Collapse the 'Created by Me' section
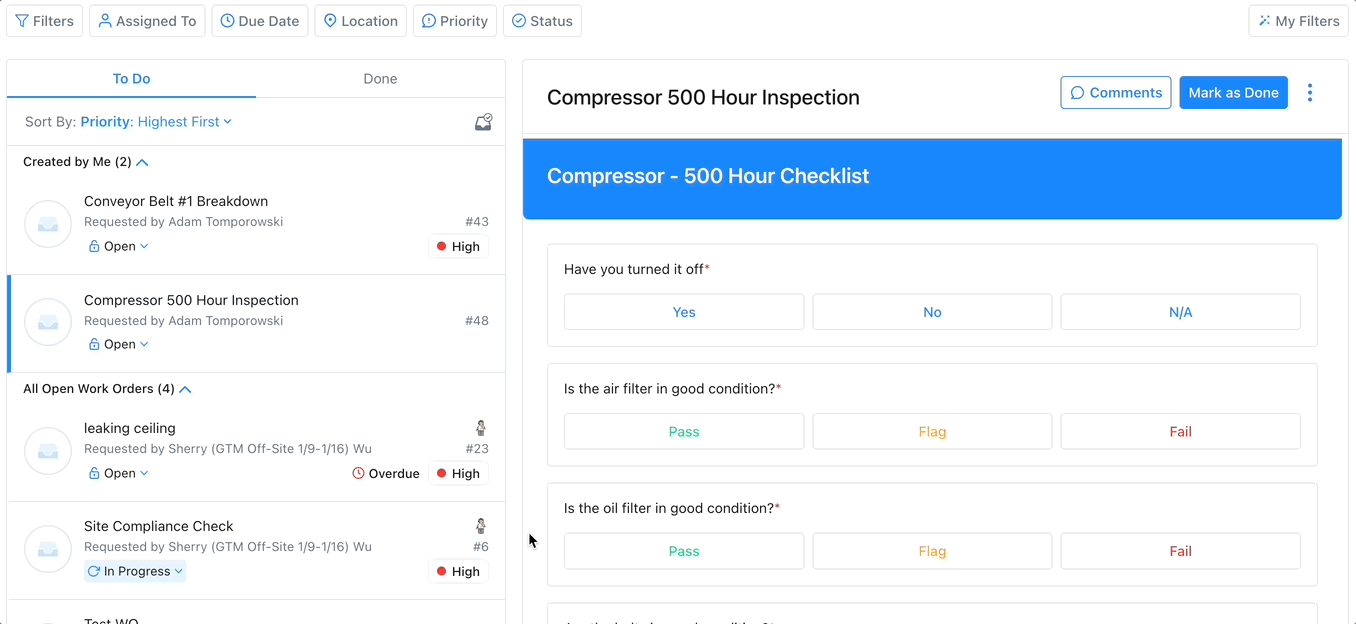 click(141, 161)
